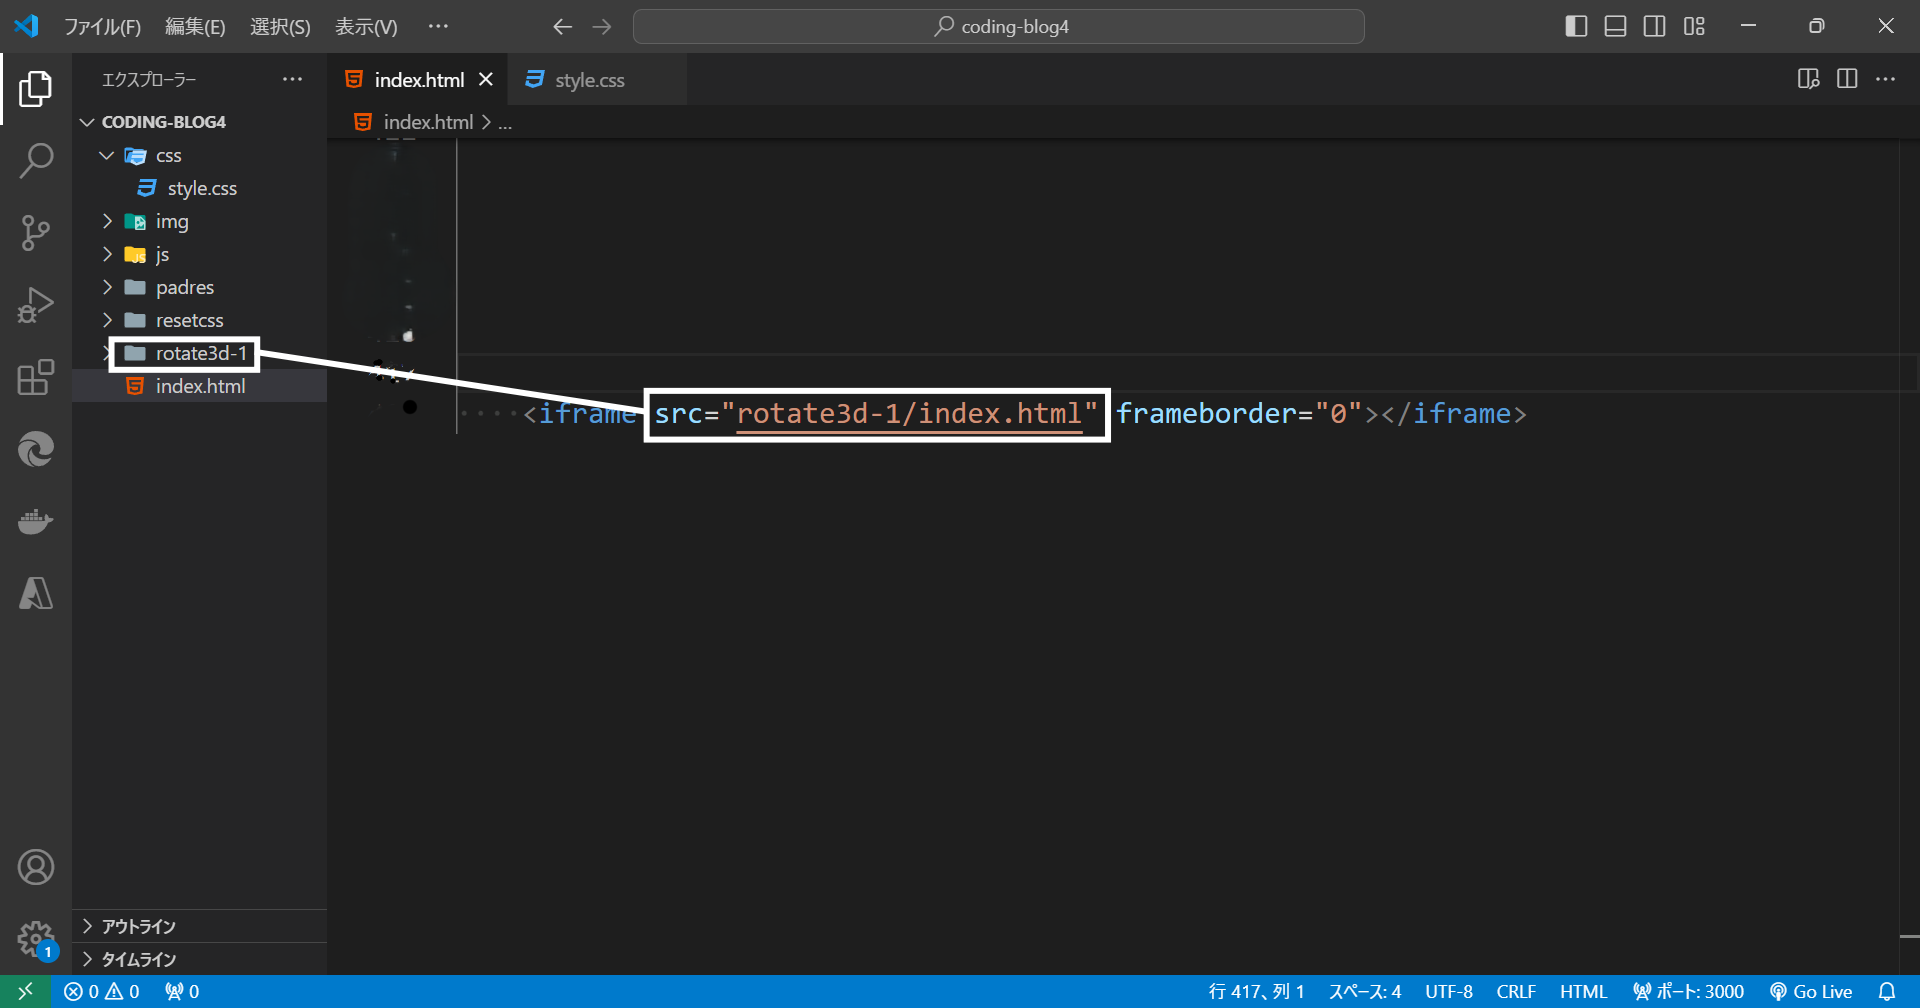Open the Search view in activity bar
Image resolution: width=1920 pixels, height=1008 pixels.
tap(36, 160)
